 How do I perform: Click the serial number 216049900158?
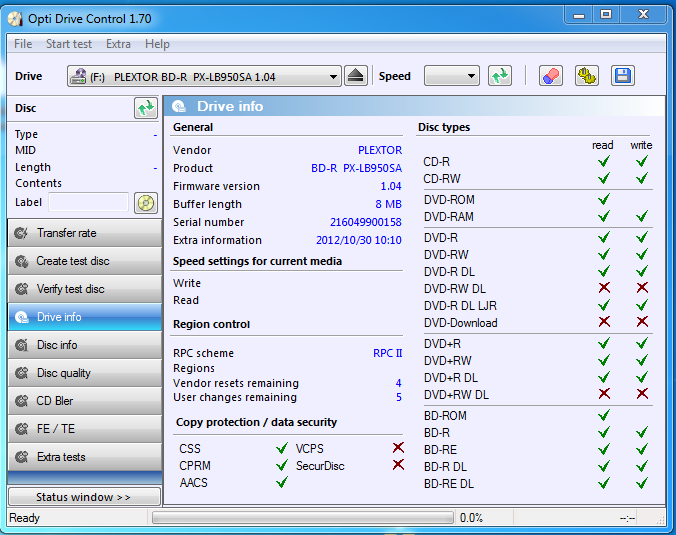pos(366,222)
